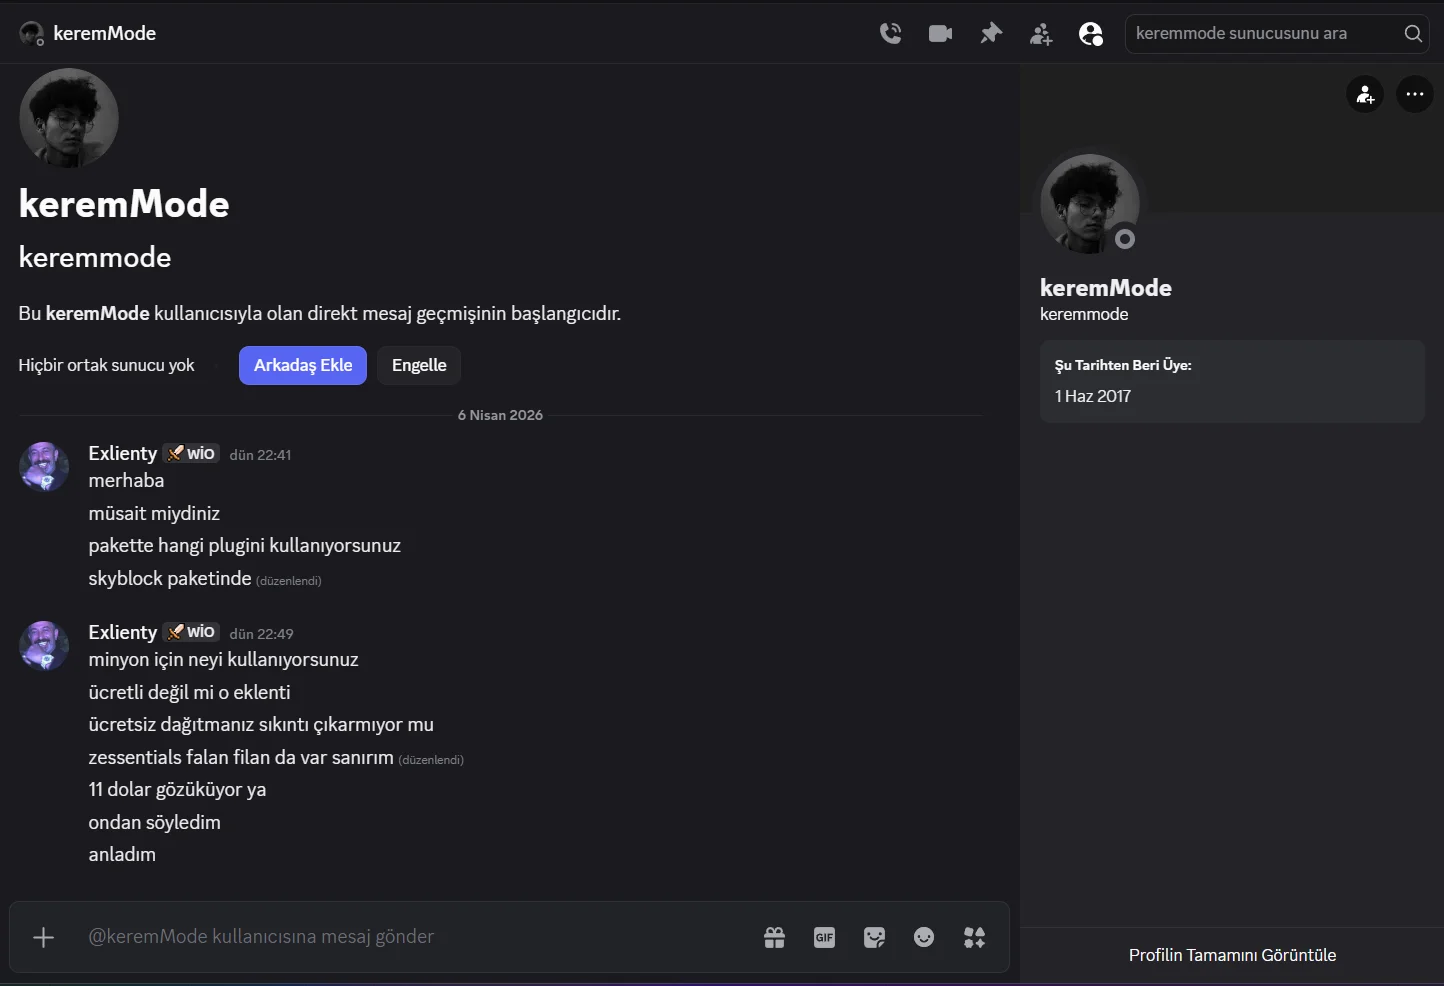Click keremMode's avatar in profile panel

1090,203
